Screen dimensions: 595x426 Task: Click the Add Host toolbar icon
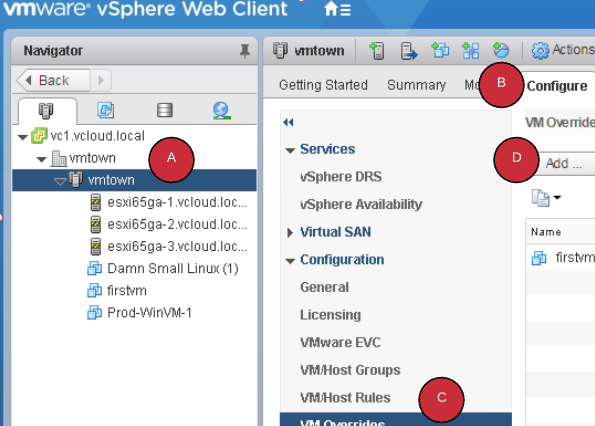[376, 51]
